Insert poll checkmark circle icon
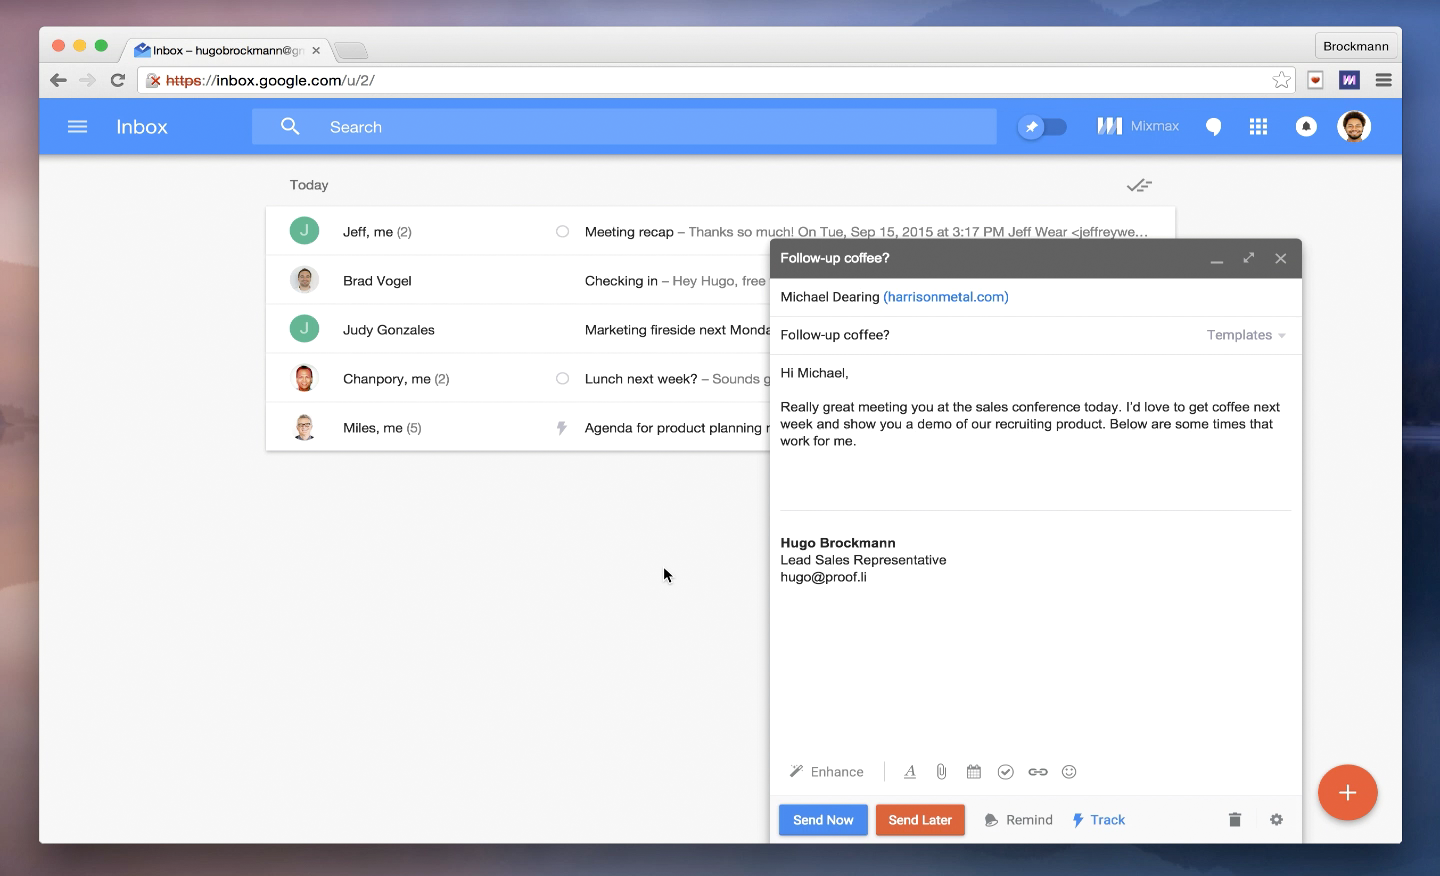The width and height of the screenshot is (1440, 876). click(x=1006, y=772)
